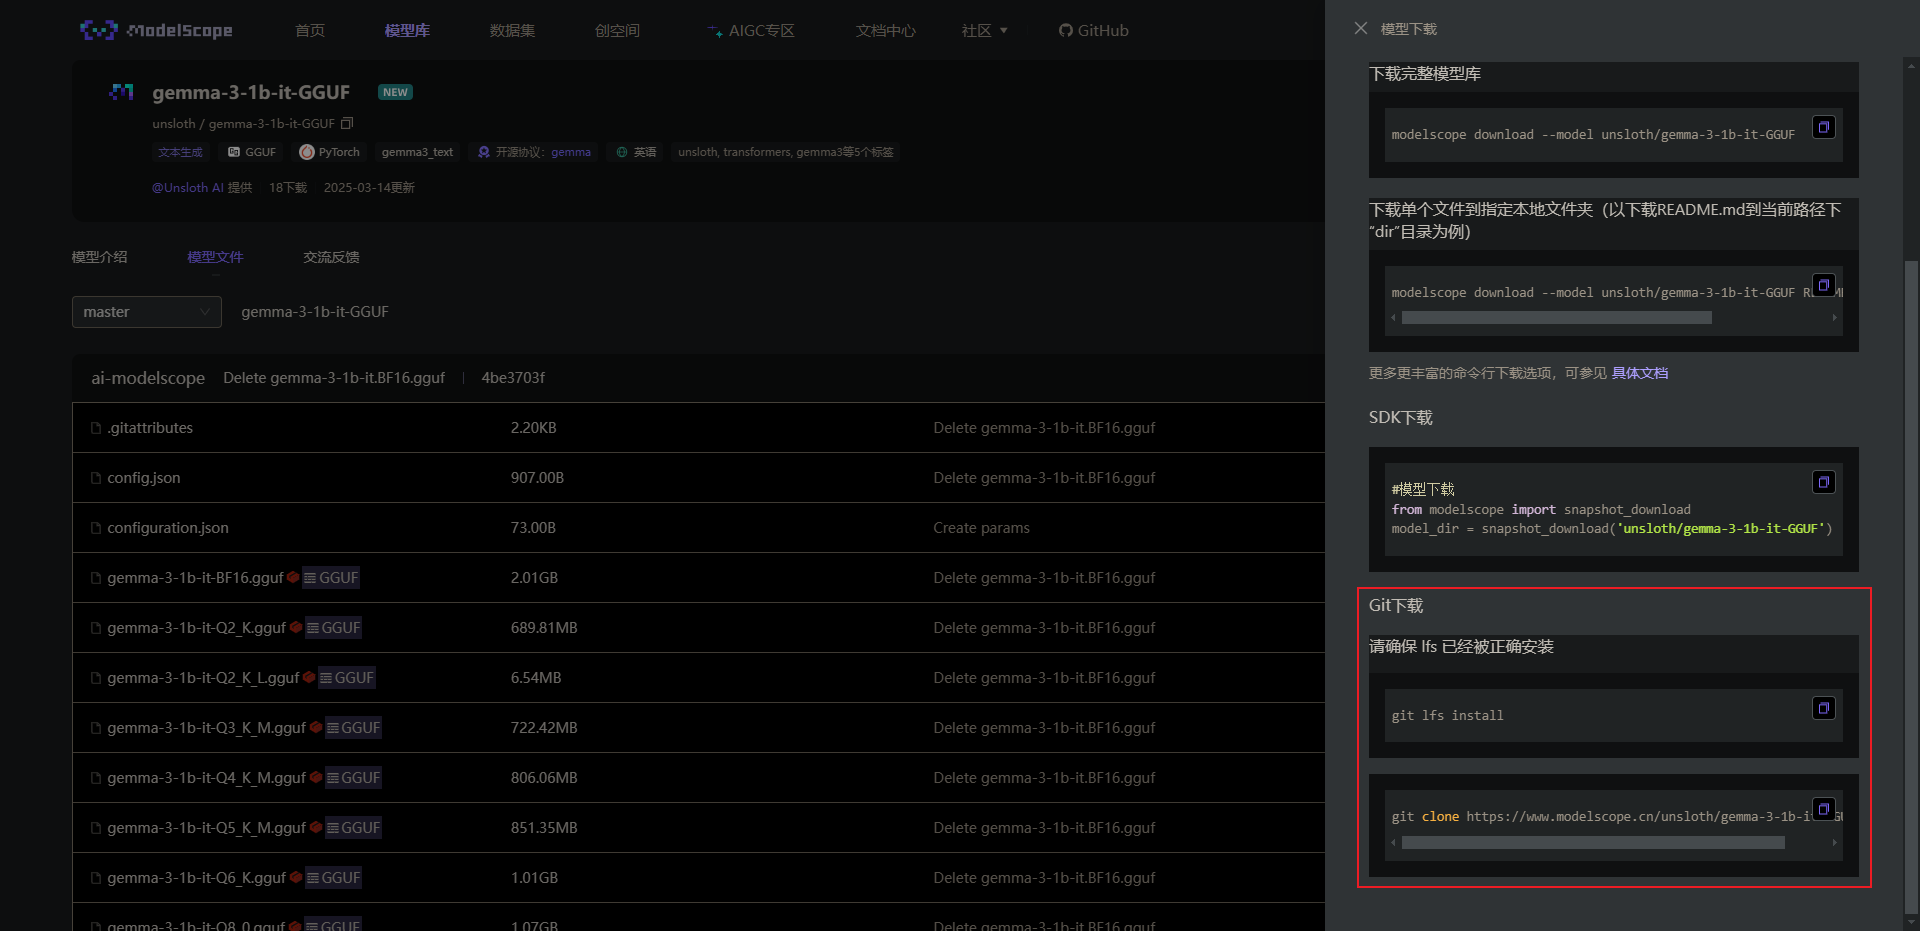Click GGUF badge on the Q4_K_M.gguf row
The image size is (1920, 931).
353,778
